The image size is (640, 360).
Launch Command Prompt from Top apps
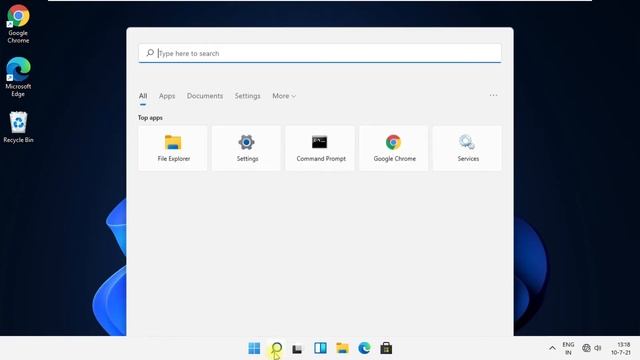tap(320, 148)
